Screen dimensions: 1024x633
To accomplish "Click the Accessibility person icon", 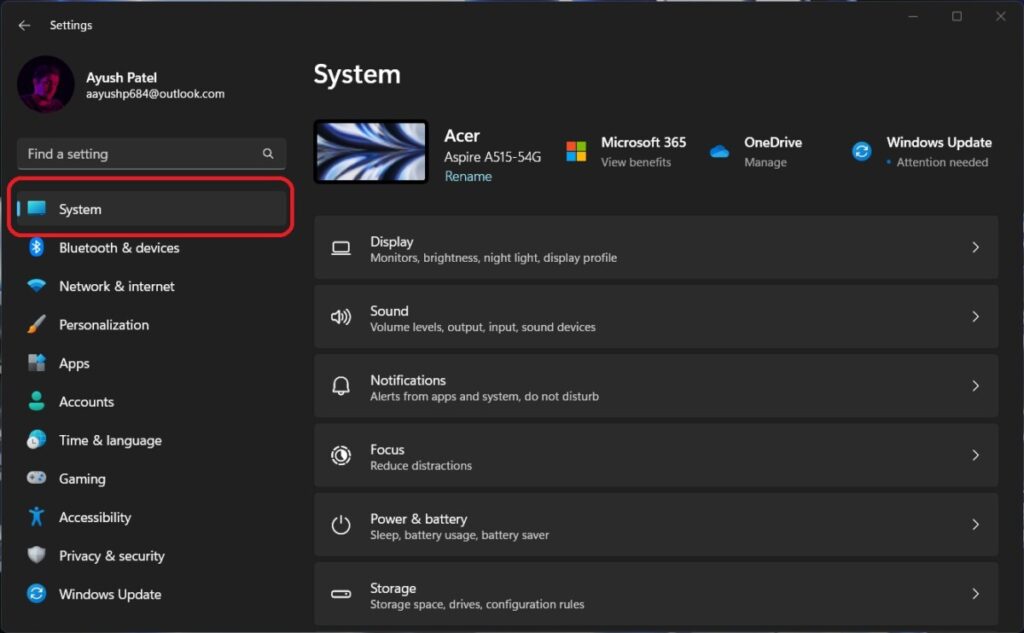I will [37, 517].
